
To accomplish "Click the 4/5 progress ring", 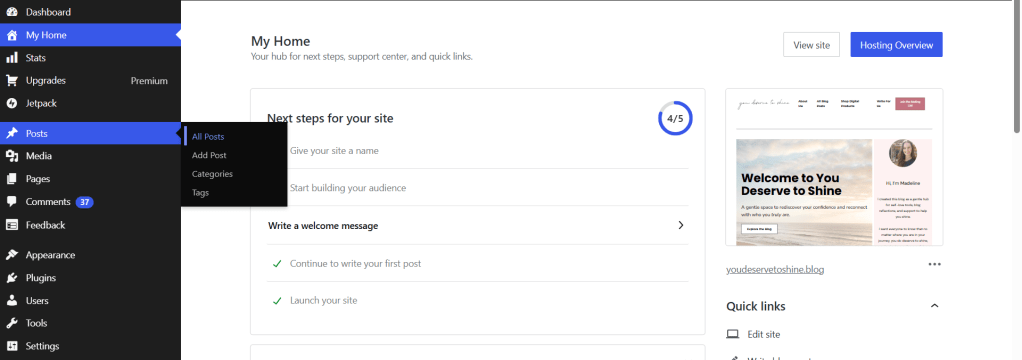I will tap(675, 118).
